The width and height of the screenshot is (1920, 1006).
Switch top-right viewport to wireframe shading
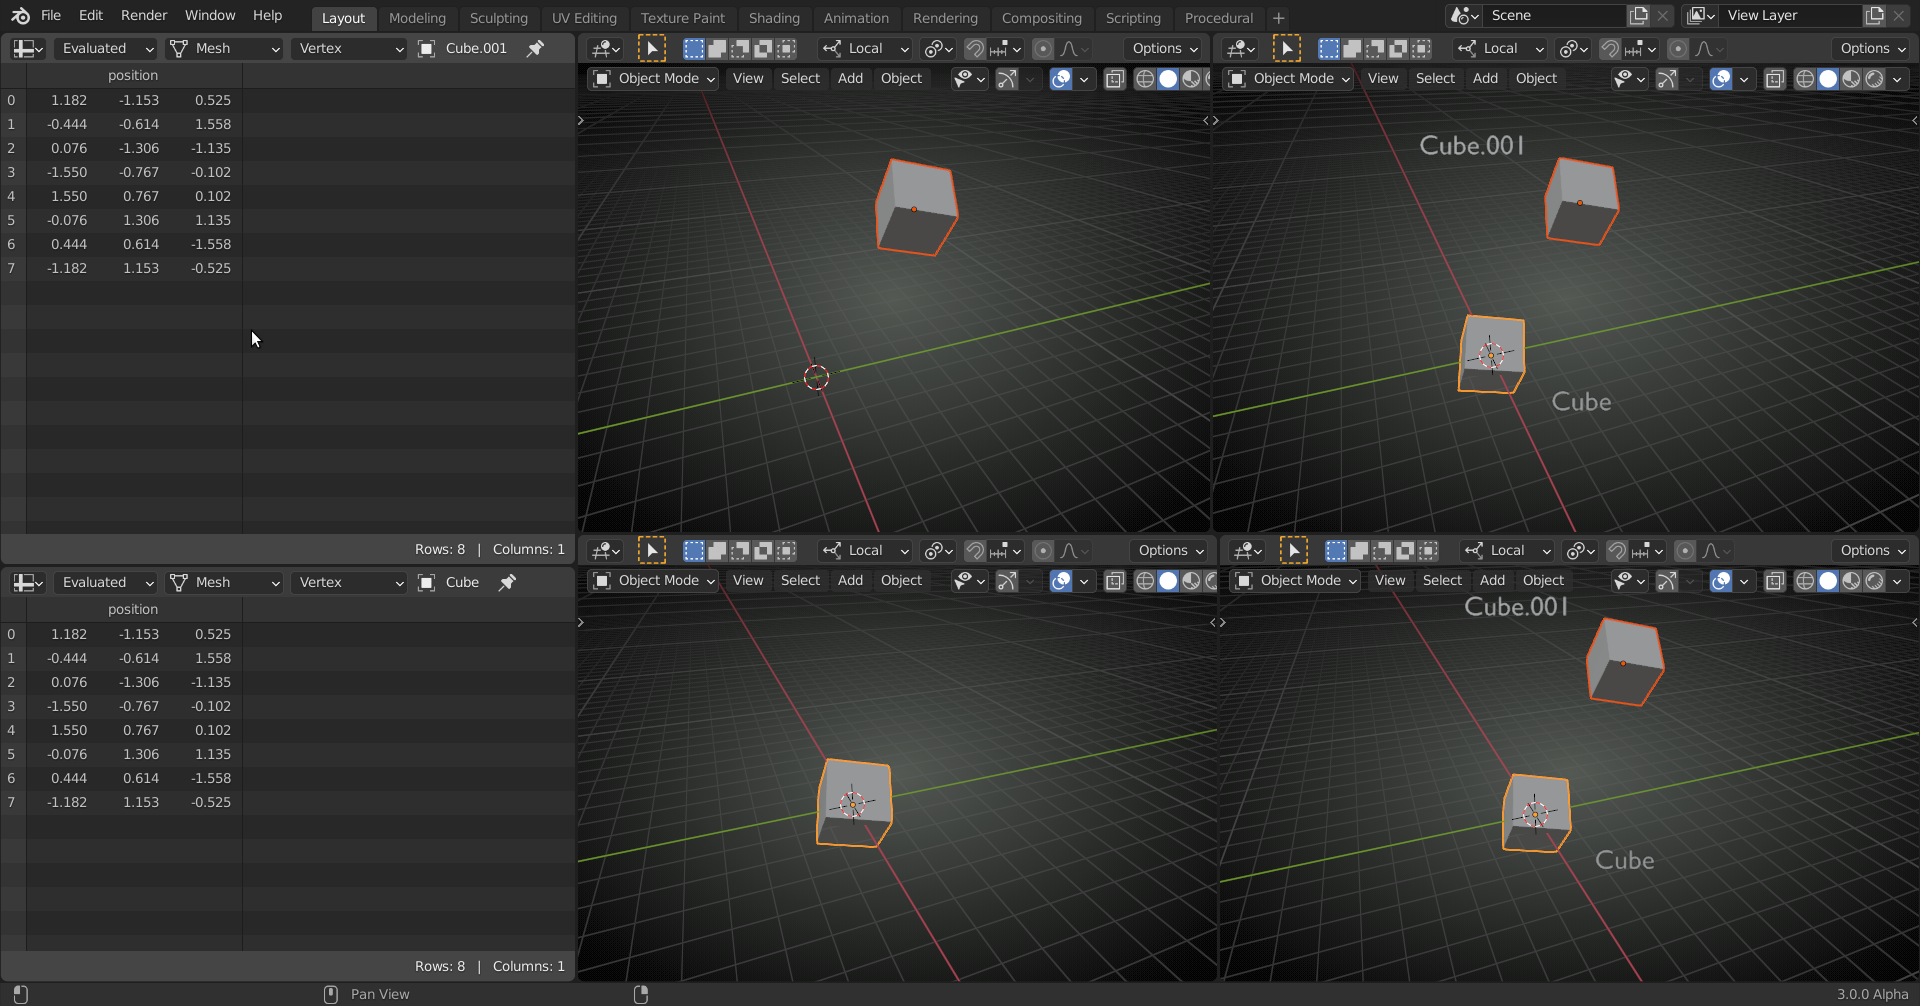coord(1805,79)
